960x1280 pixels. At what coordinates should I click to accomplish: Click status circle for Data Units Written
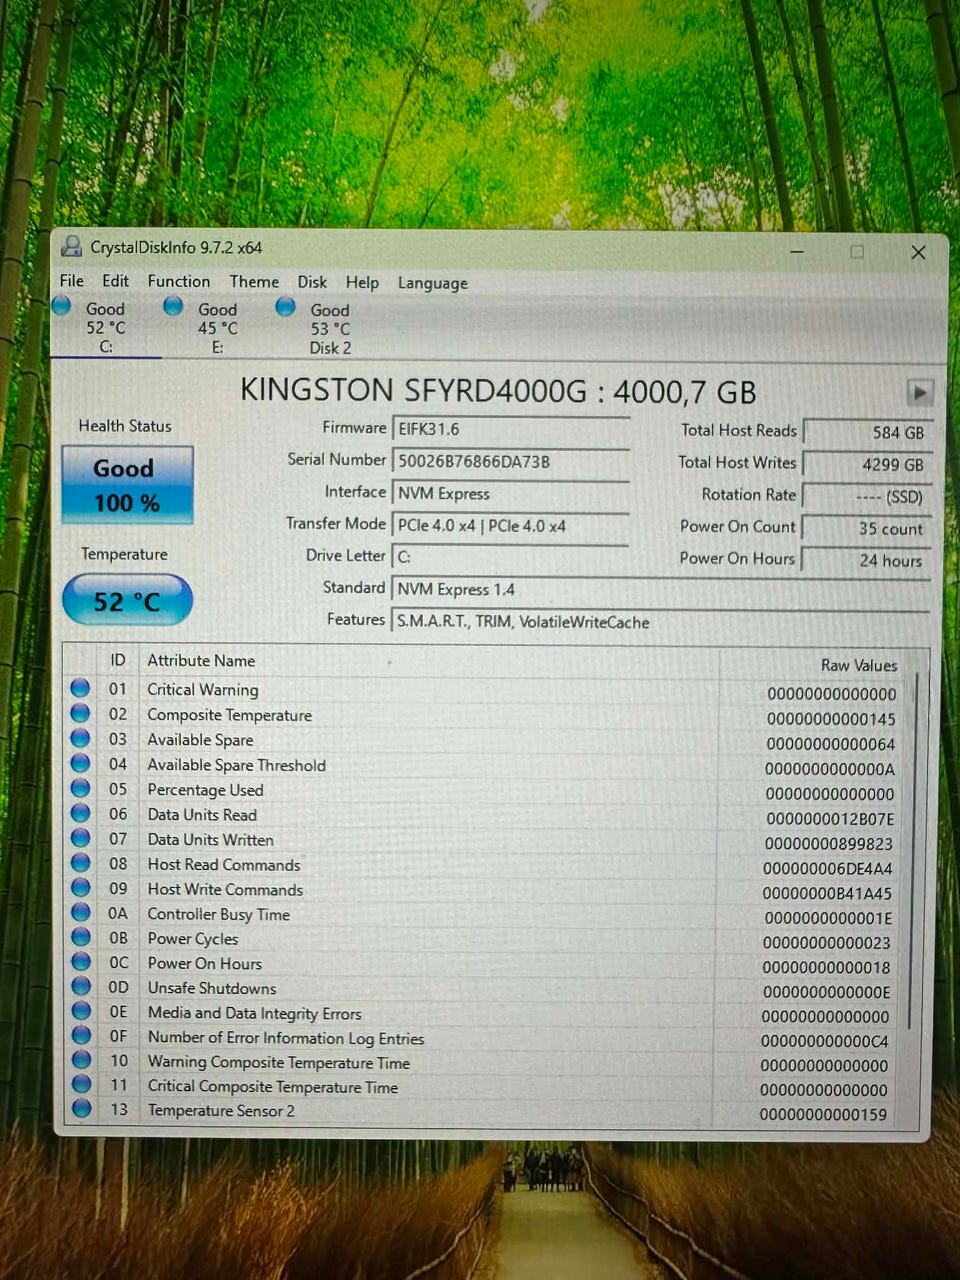click(x=80, y=838)
